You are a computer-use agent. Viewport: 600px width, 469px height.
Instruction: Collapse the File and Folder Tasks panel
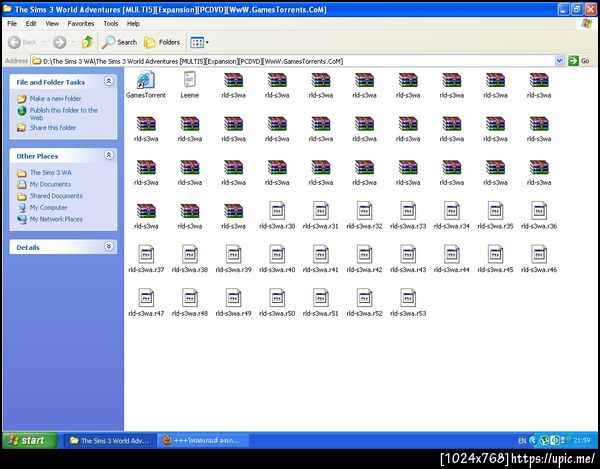109,81
